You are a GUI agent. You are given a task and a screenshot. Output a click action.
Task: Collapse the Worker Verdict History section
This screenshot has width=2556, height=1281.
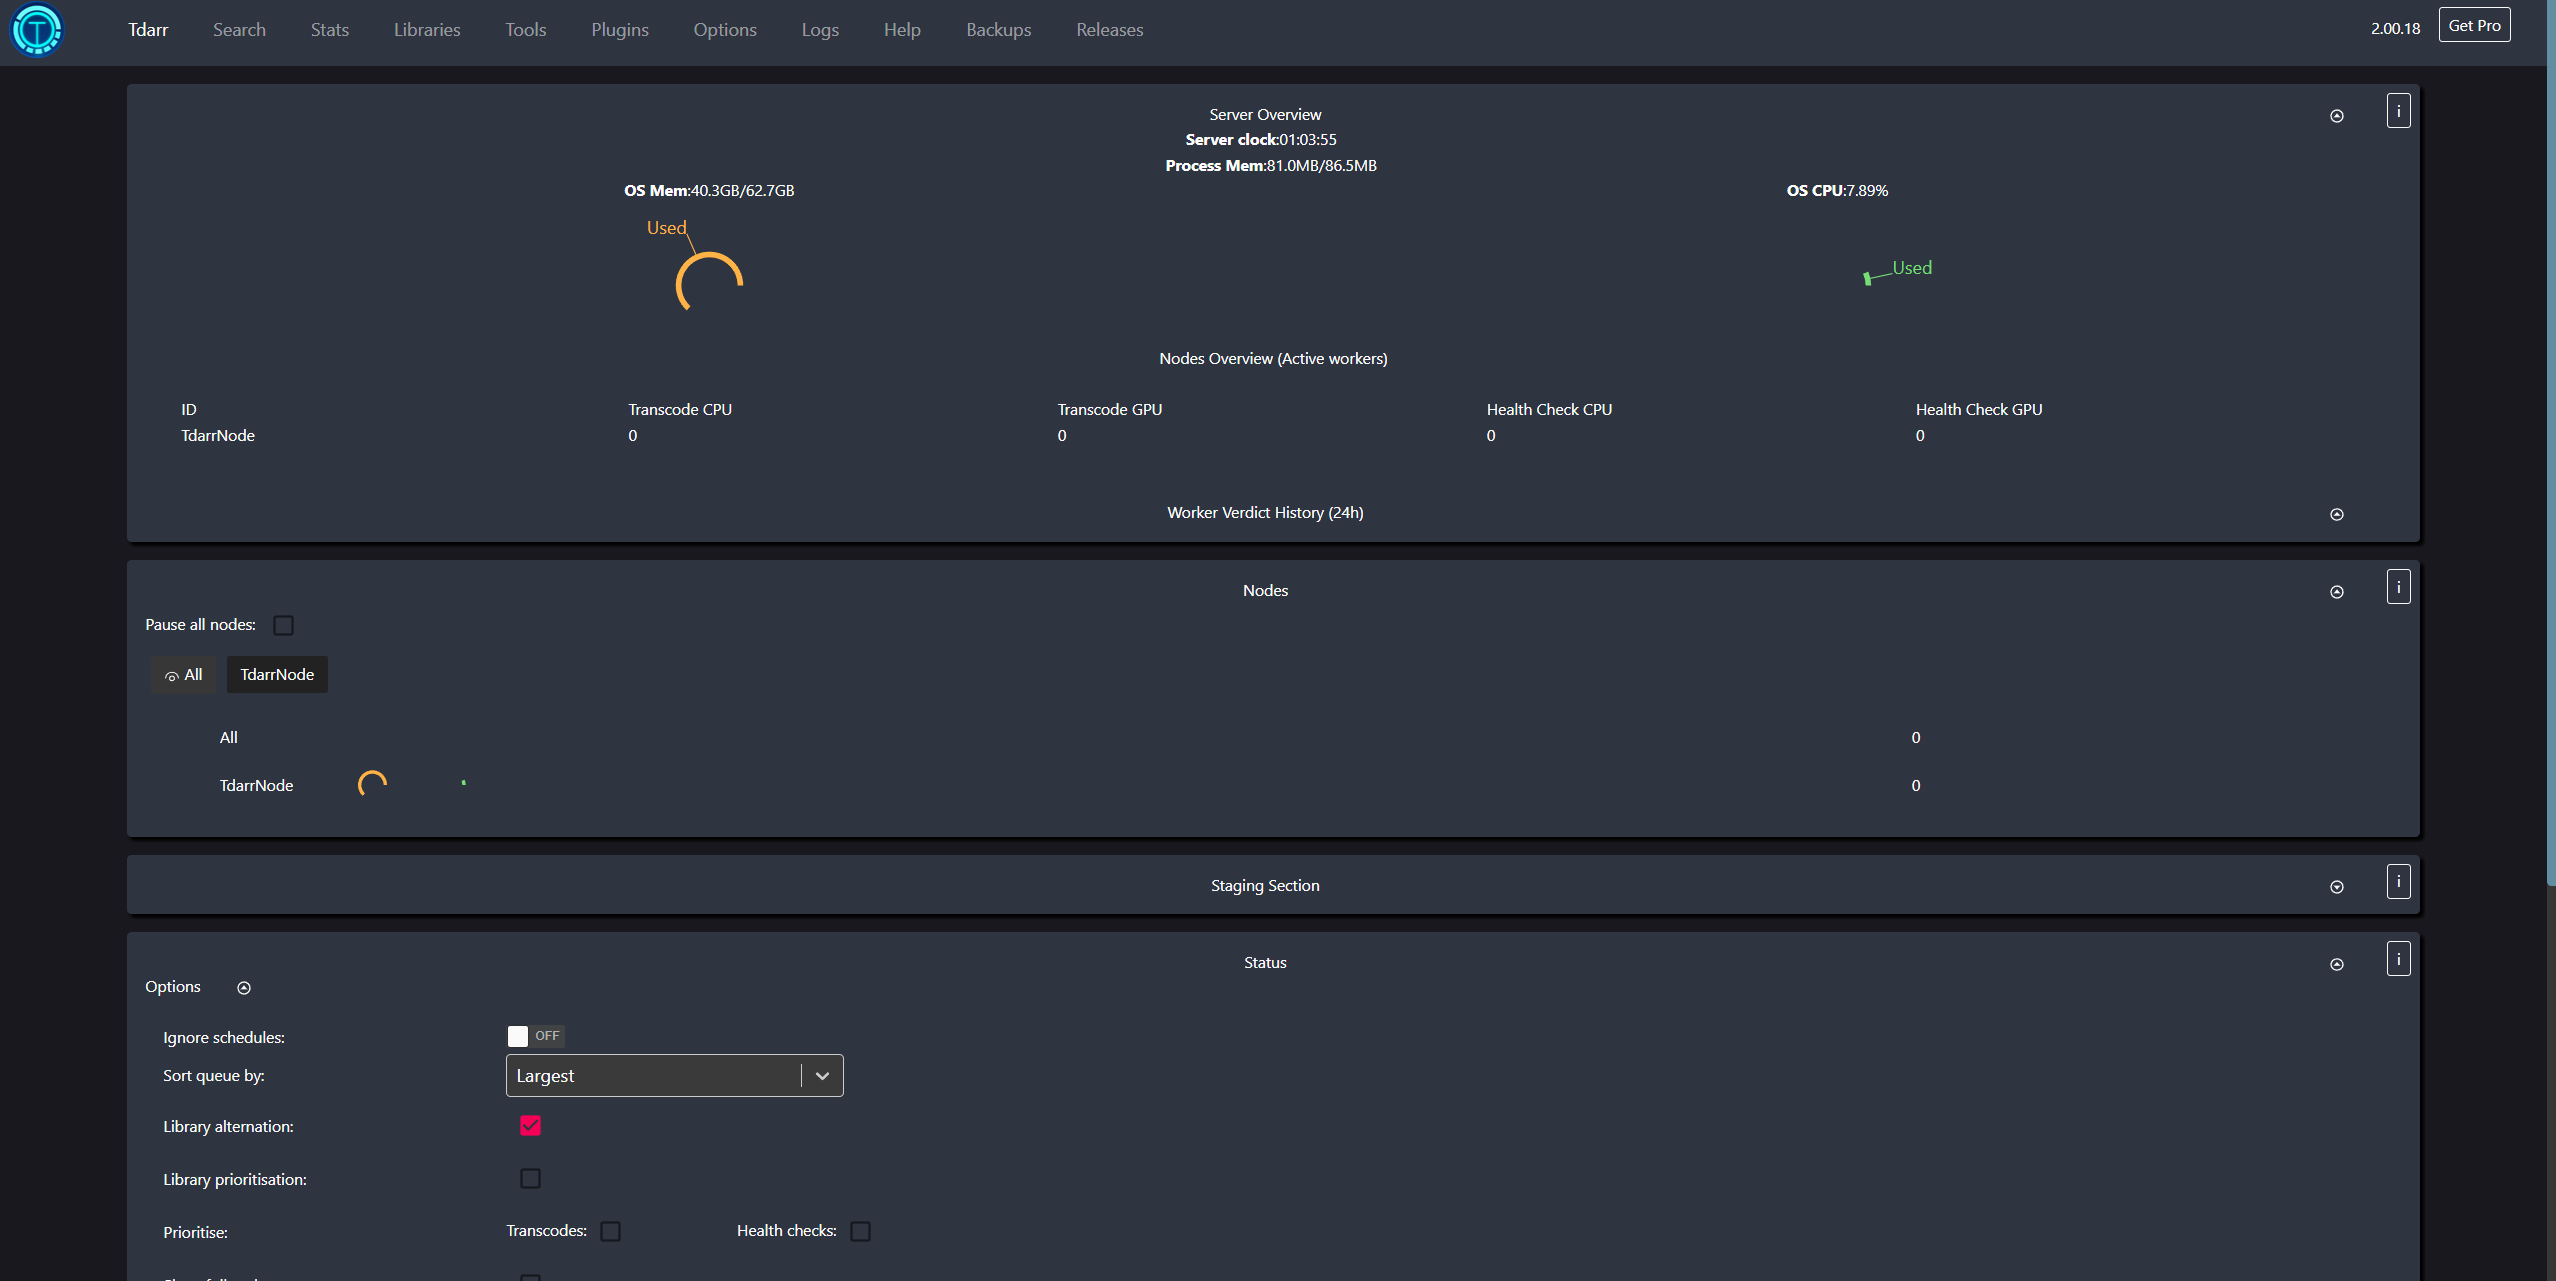click(2336, 515)
